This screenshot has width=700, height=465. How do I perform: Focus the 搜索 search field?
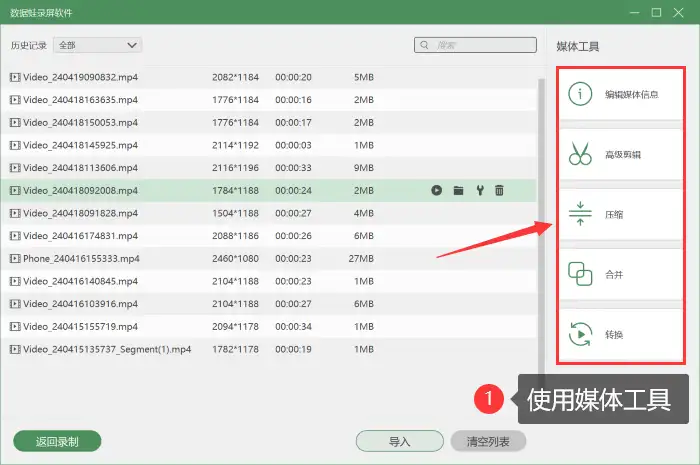(x=475, y=45)
